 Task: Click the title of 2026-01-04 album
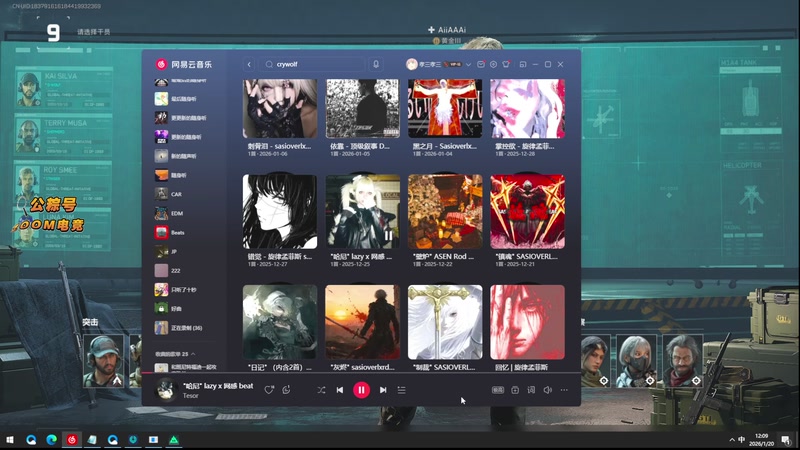point(444,146)
